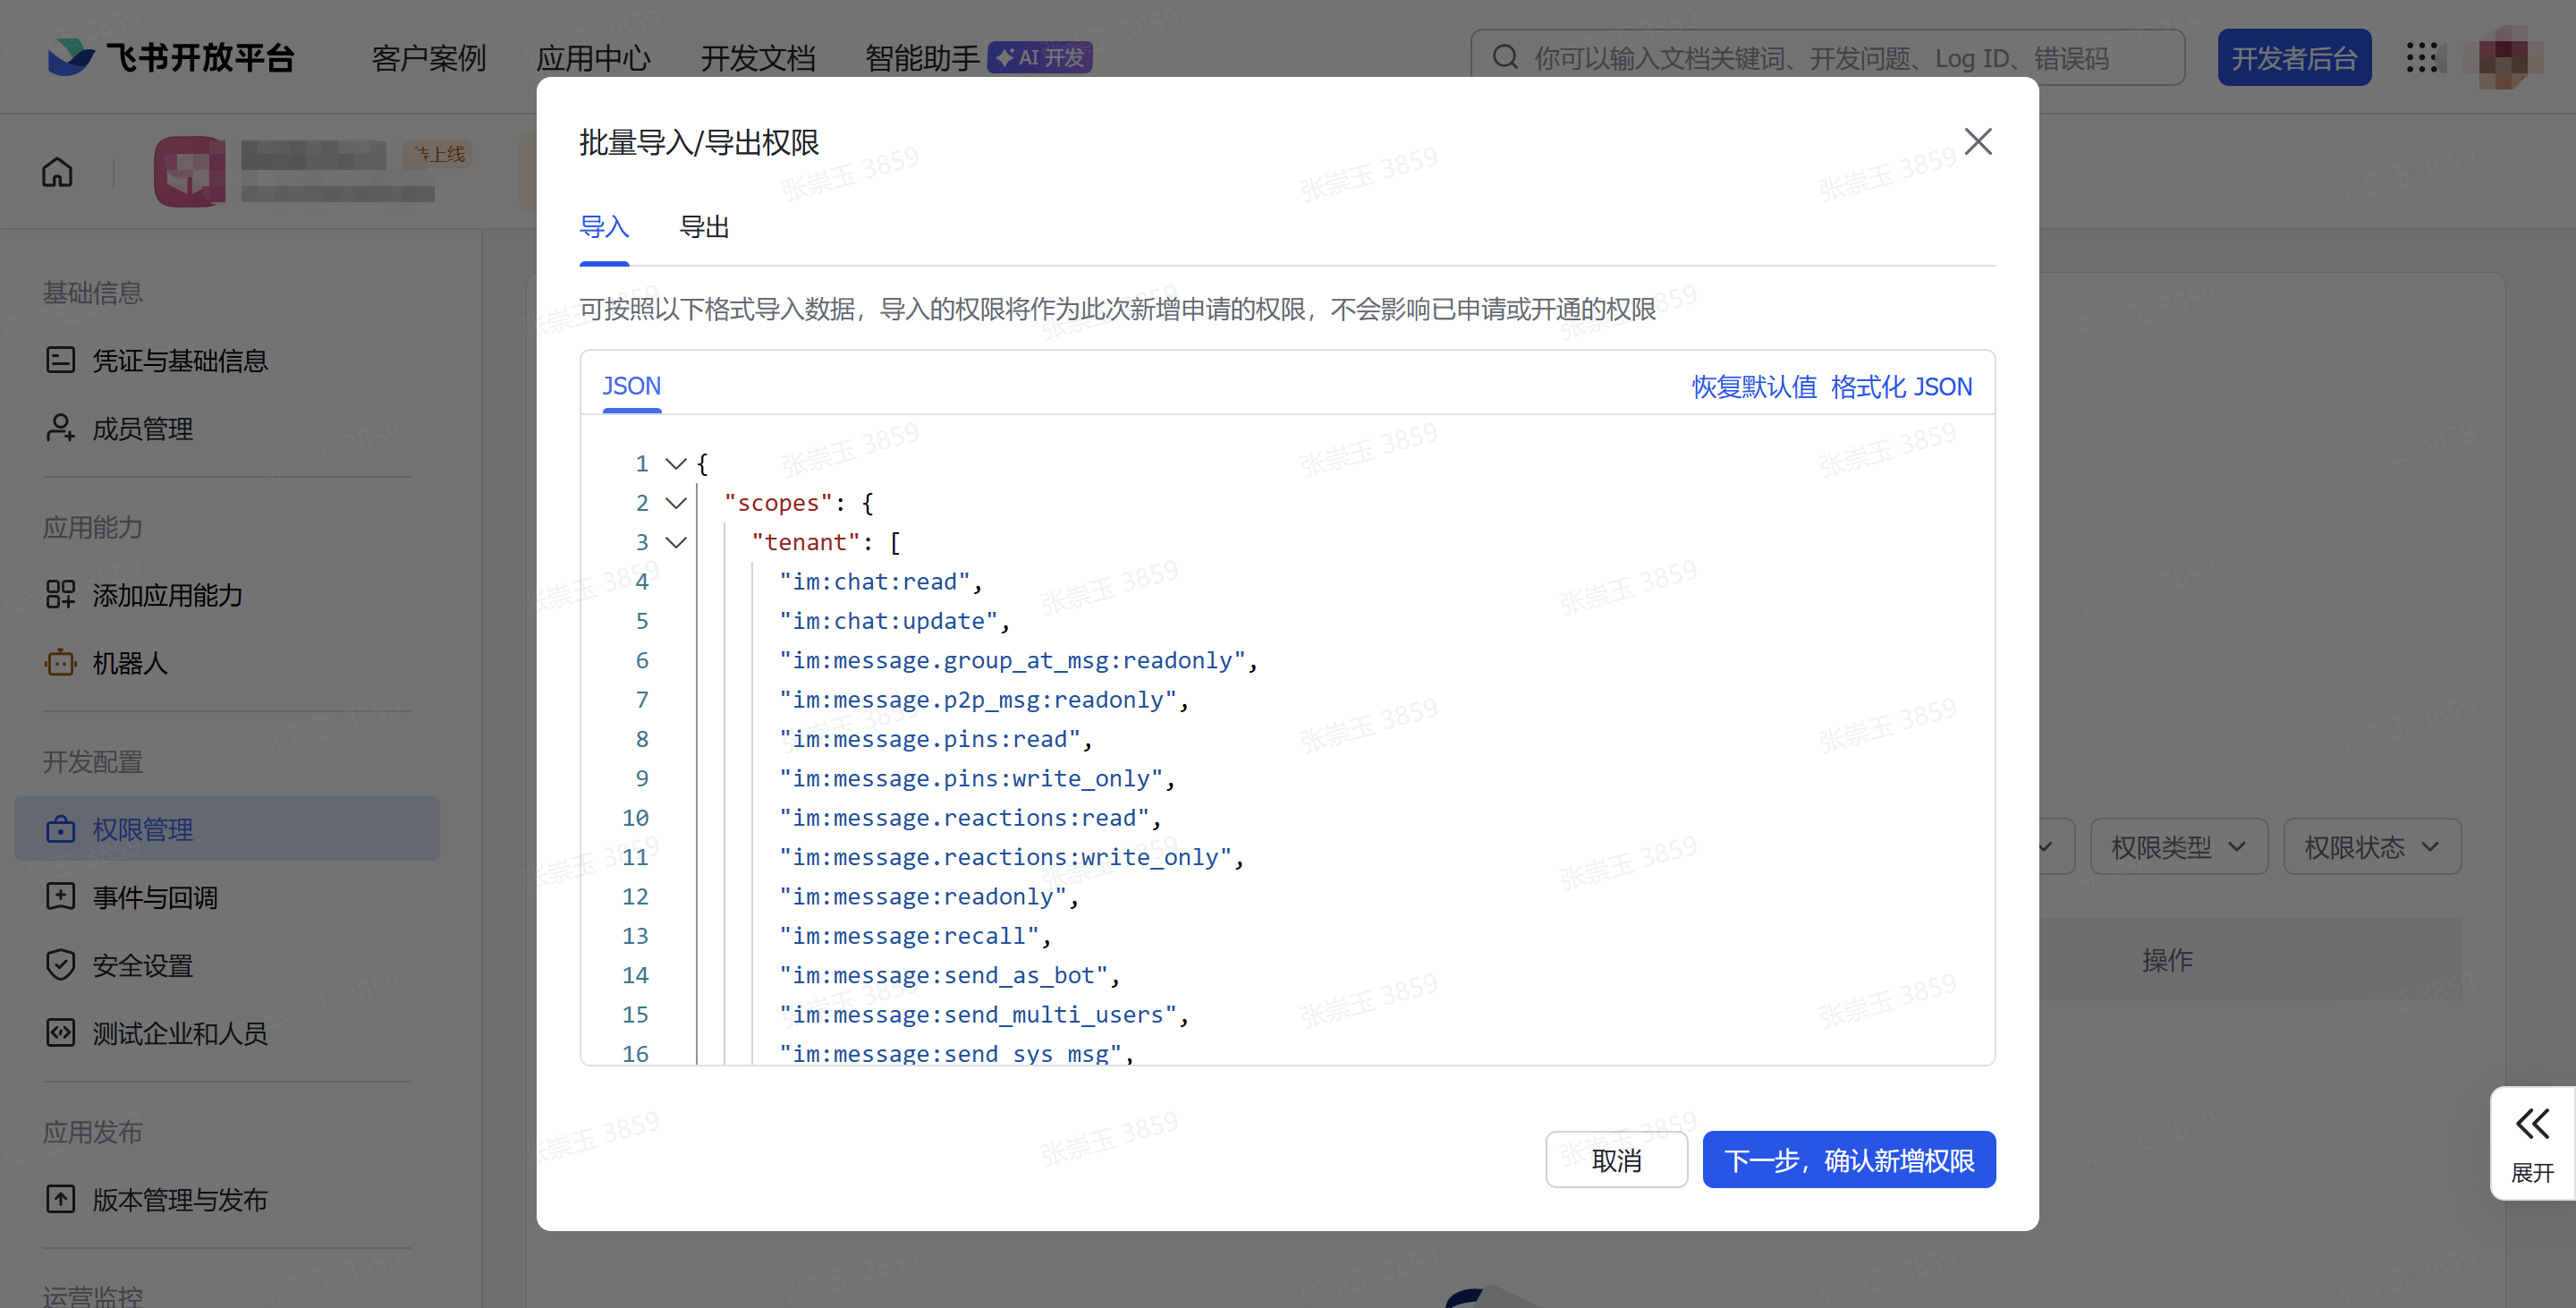Open 版本管理与发布 sidebar item

coord(180,1199)
